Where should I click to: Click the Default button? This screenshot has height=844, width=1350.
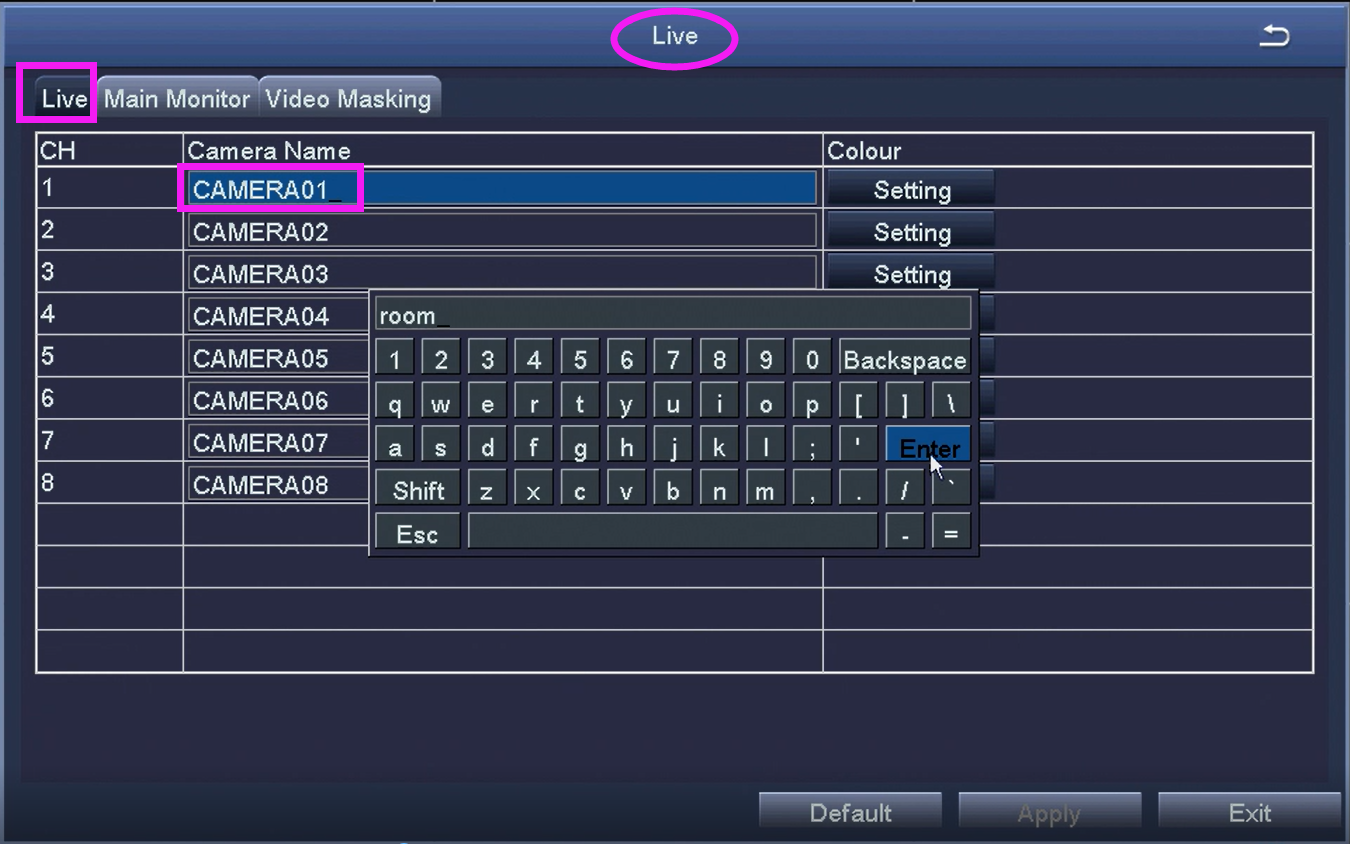click(850, 812)
